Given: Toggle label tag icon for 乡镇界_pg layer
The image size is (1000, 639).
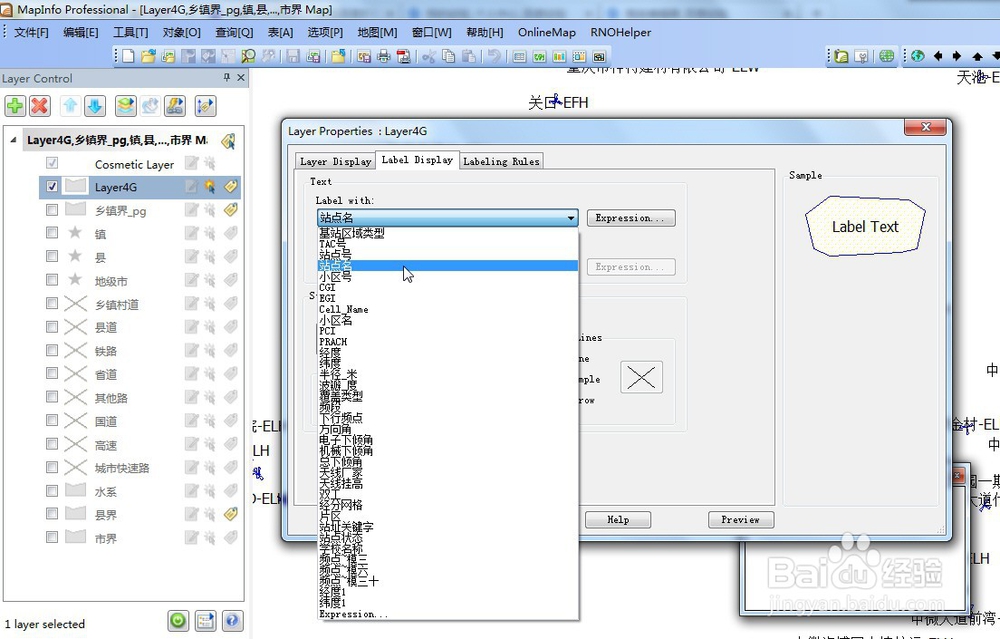Looking at the screenshot, I should coord(230,210).
